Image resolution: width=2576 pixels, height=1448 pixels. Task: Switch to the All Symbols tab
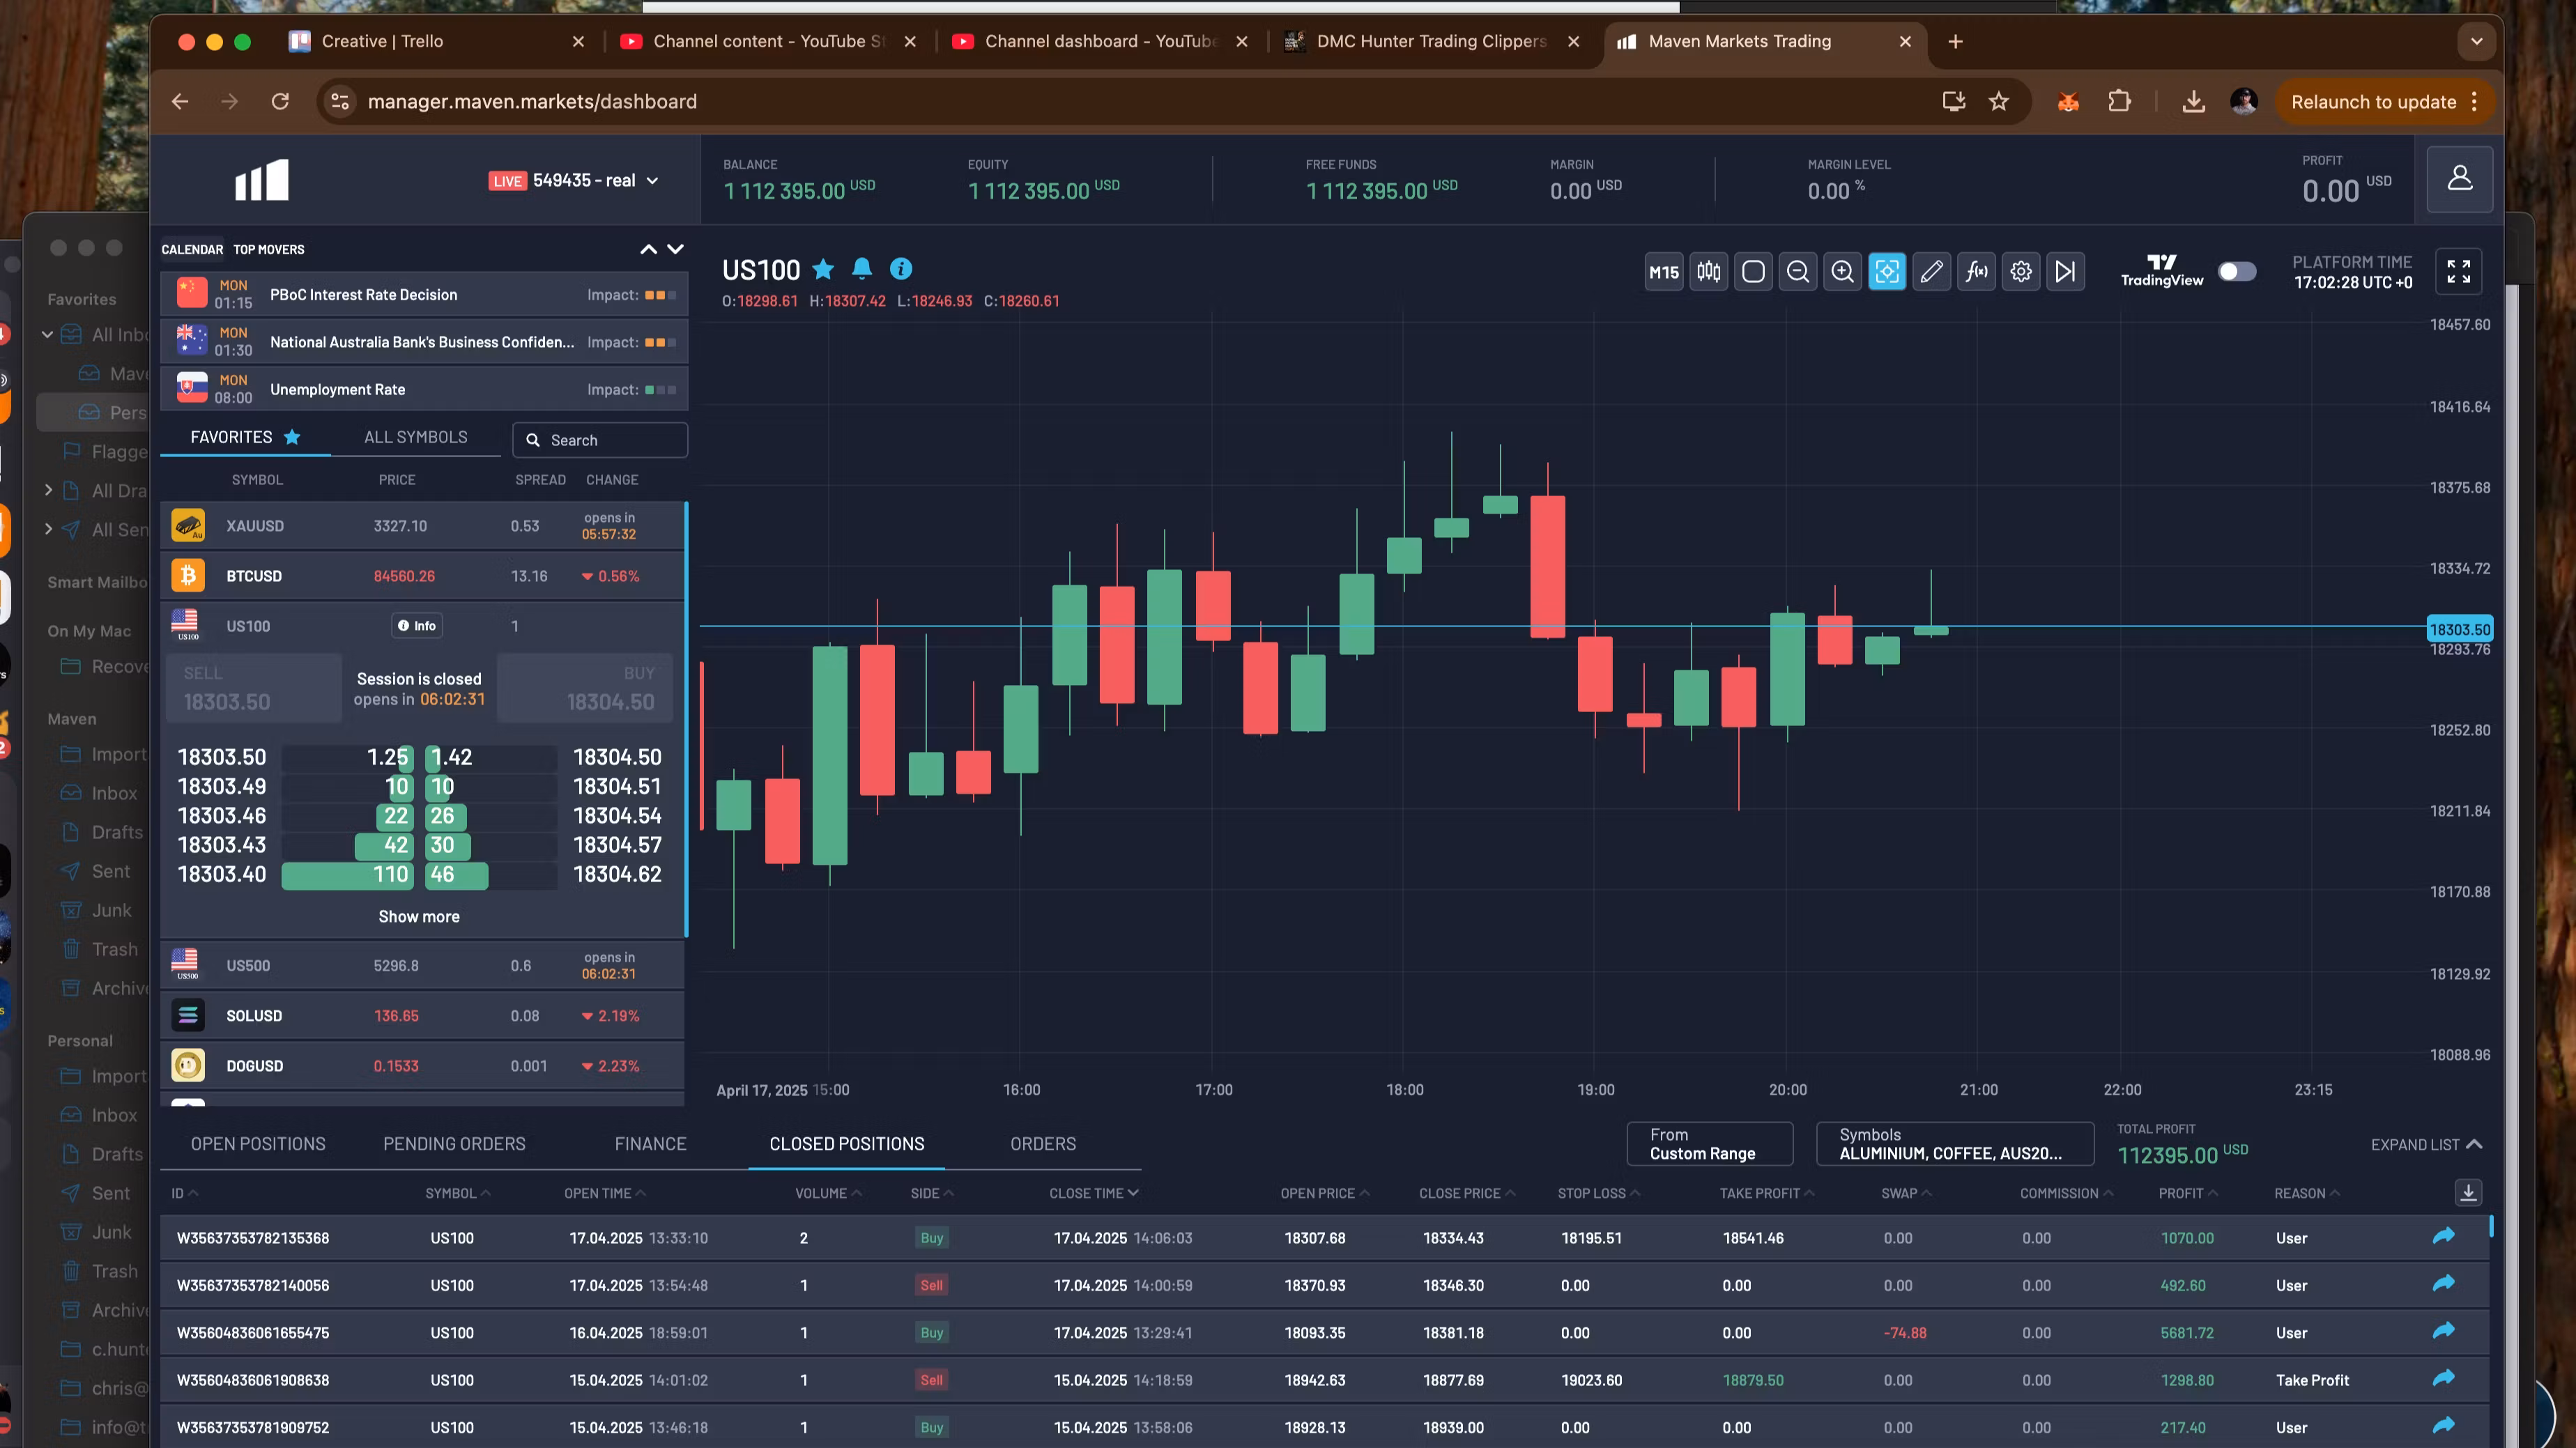click(x=415, y=437)
